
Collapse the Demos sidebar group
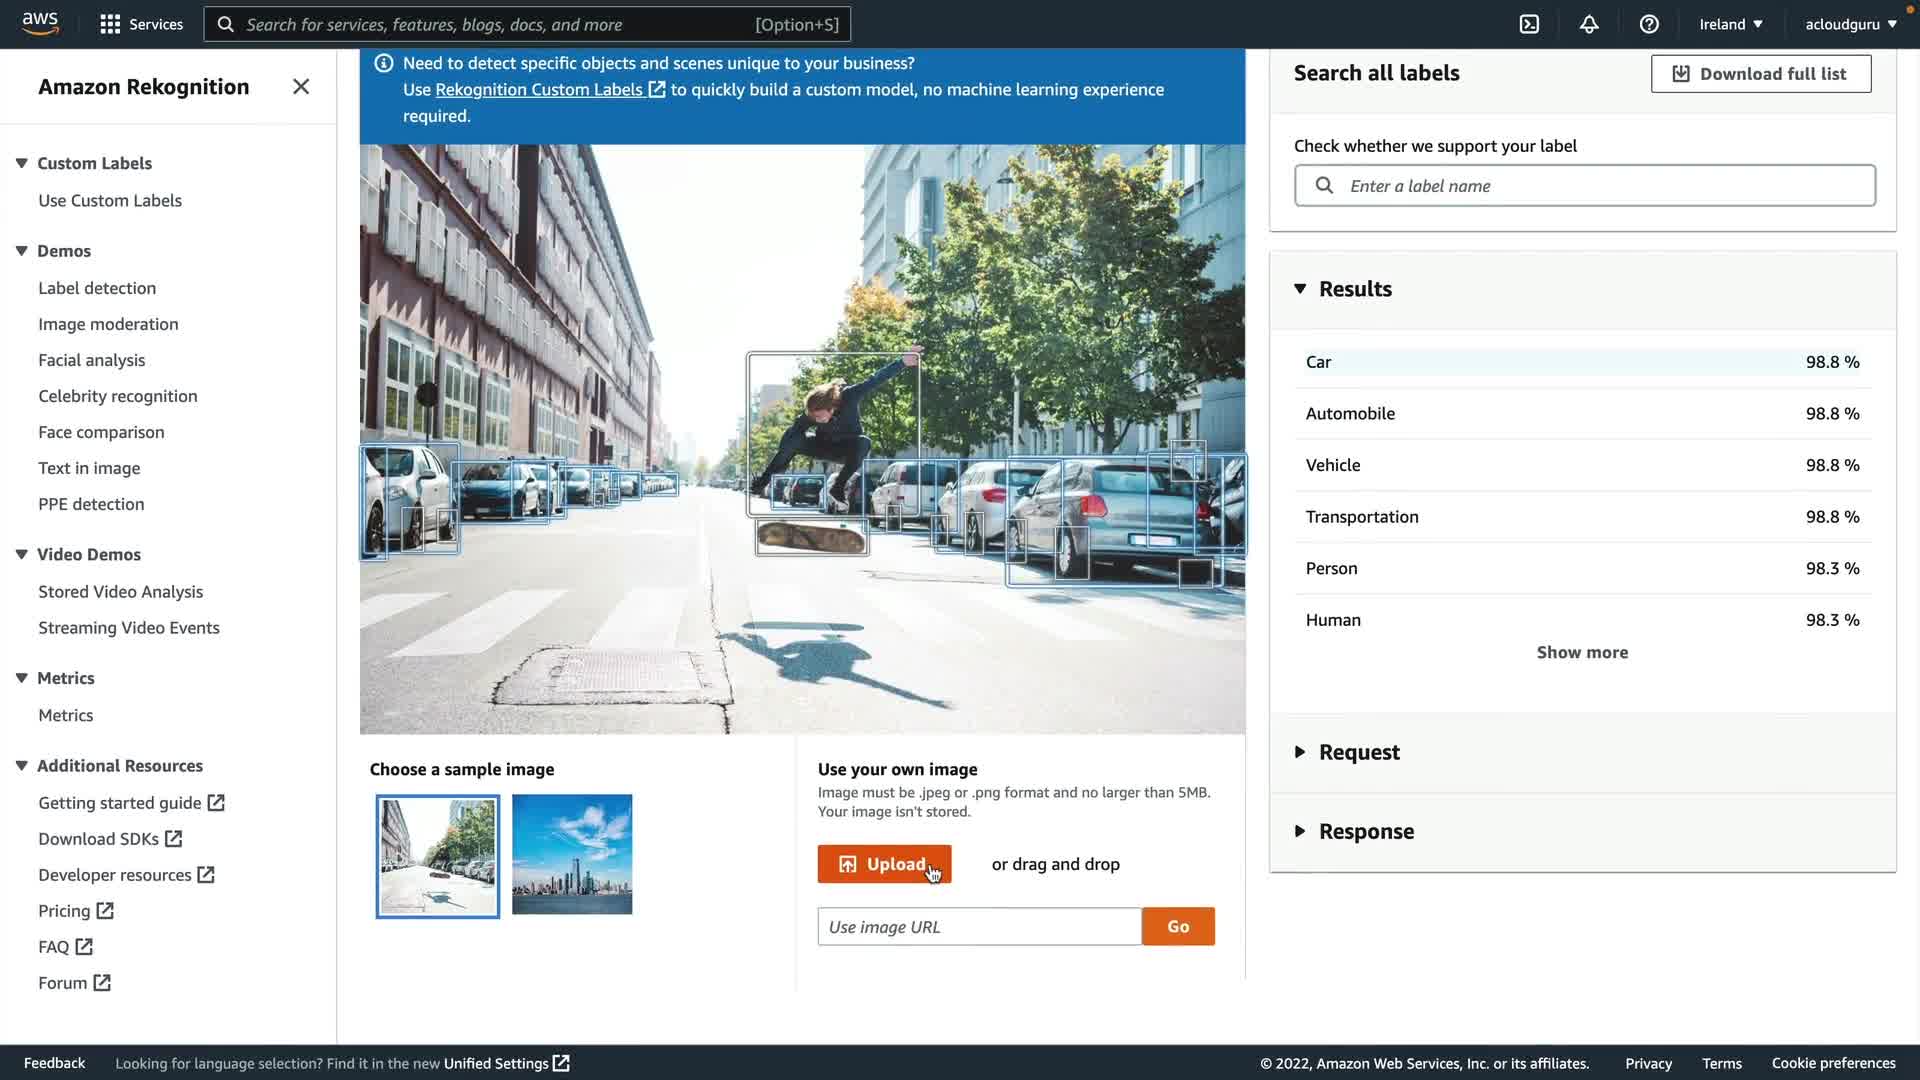(x=21, y=251)
